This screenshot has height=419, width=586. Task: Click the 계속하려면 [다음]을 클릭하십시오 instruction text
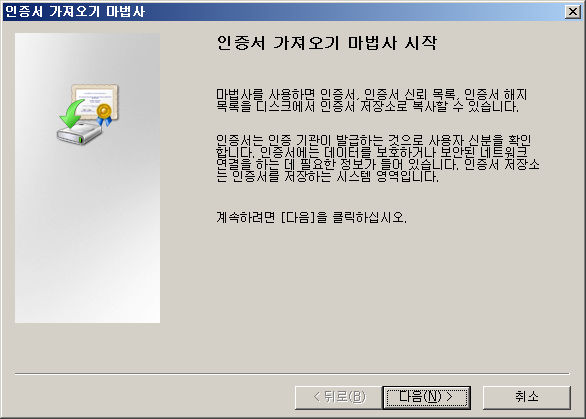[311, 217]
